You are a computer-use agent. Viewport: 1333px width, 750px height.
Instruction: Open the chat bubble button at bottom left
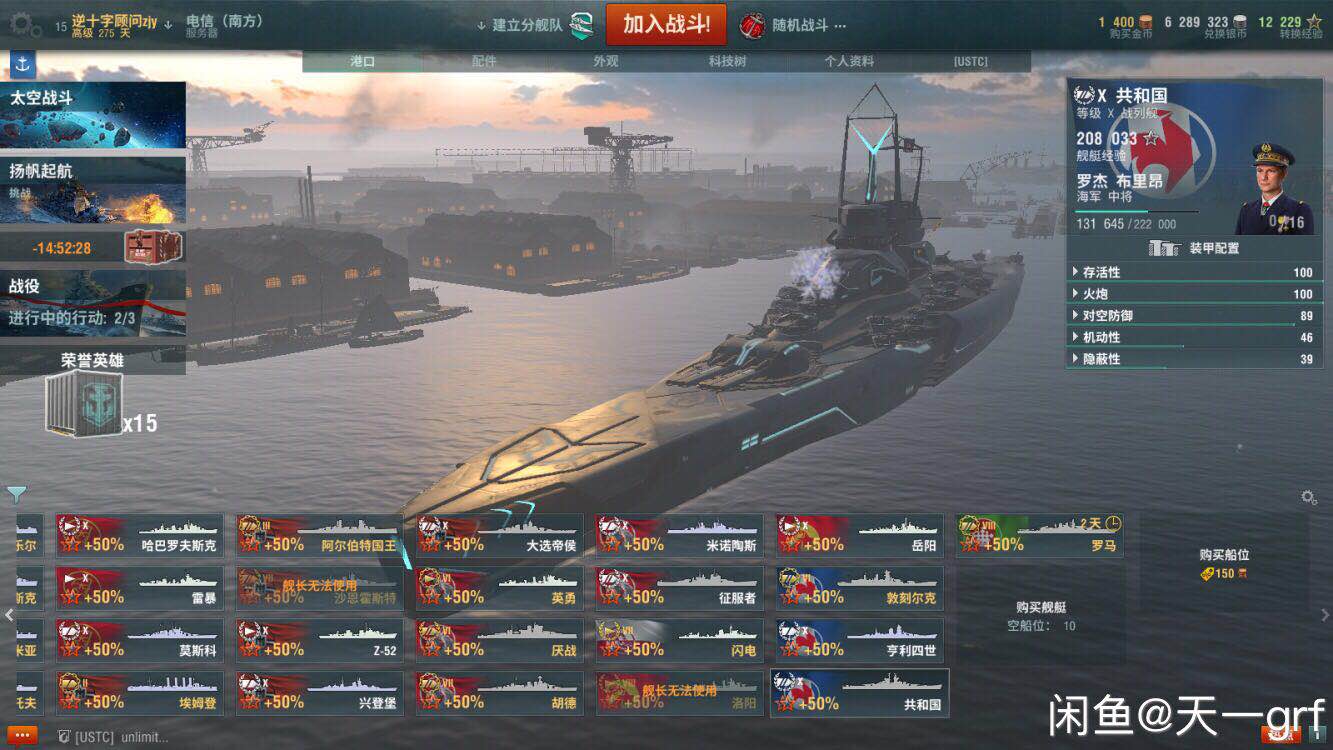pyautogui.click(x=22, y=736)
